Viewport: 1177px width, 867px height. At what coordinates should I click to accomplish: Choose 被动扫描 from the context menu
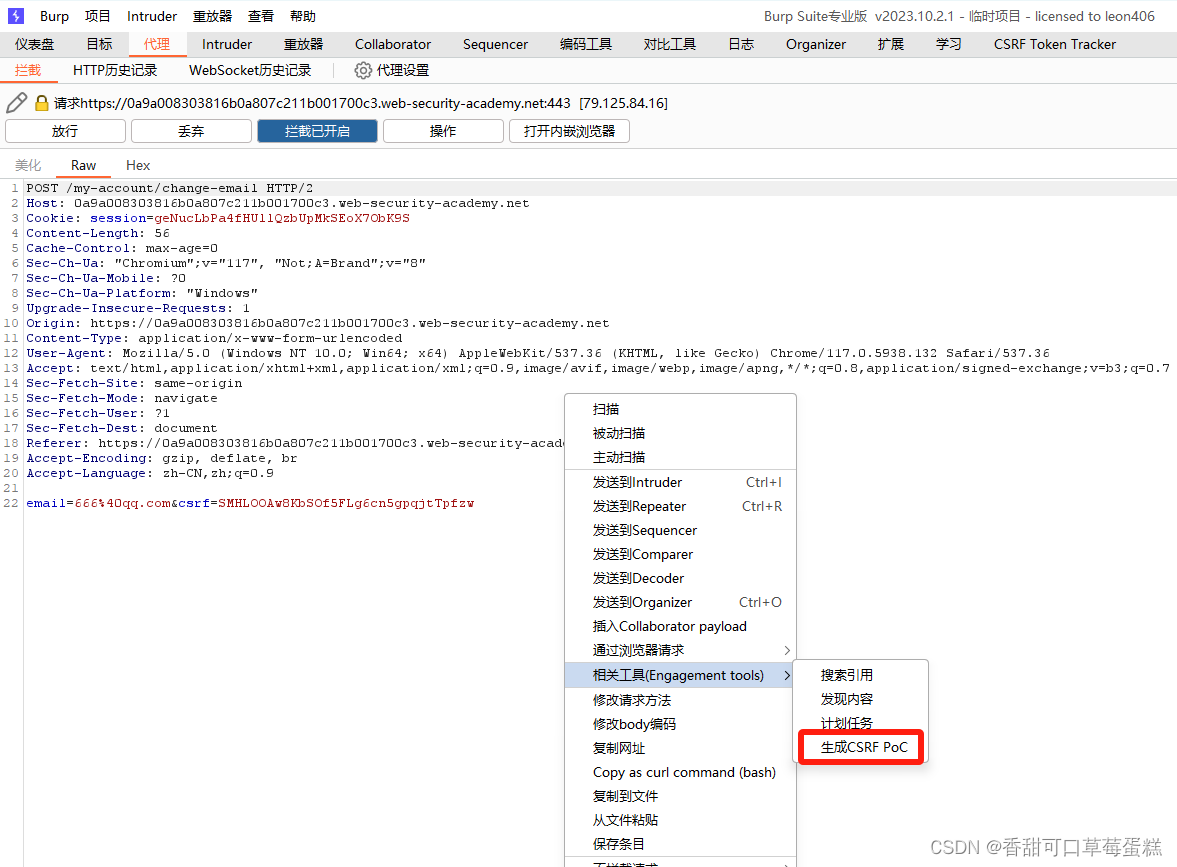pyautogui.click(x=680, y=433)
